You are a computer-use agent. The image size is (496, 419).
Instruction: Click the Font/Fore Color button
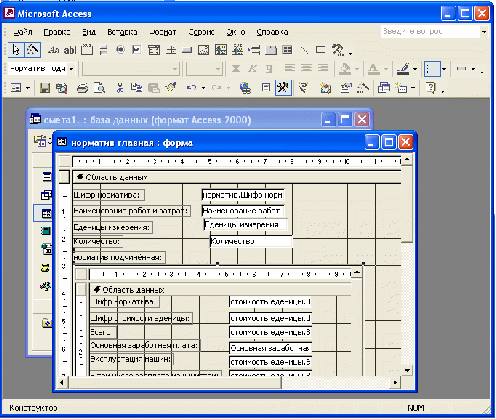tap(373, 69)
